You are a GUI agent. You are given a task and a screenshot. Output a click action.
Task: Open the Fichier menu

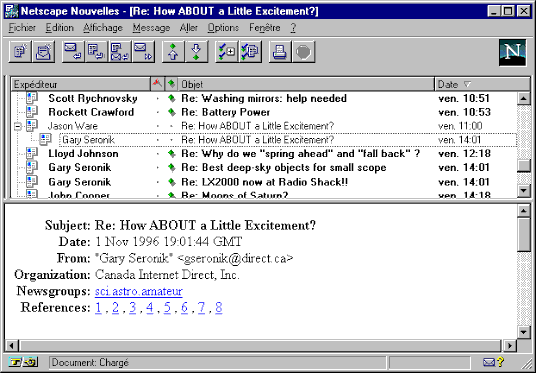click(22, 28)
